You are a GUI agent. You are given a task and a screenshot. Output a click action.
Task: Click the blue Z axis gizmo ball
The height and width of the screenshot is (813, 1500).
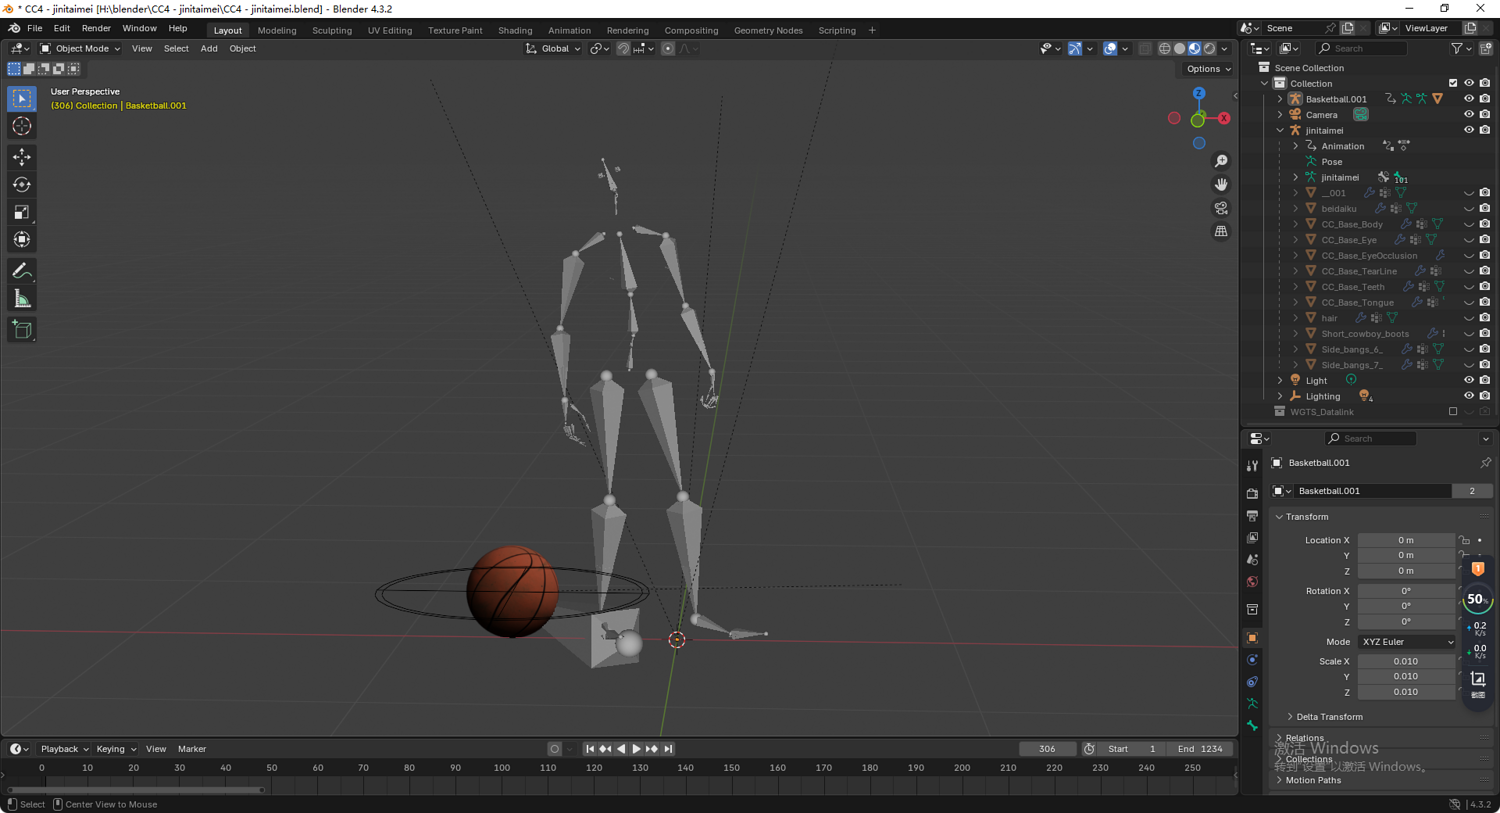[1199, 93]
